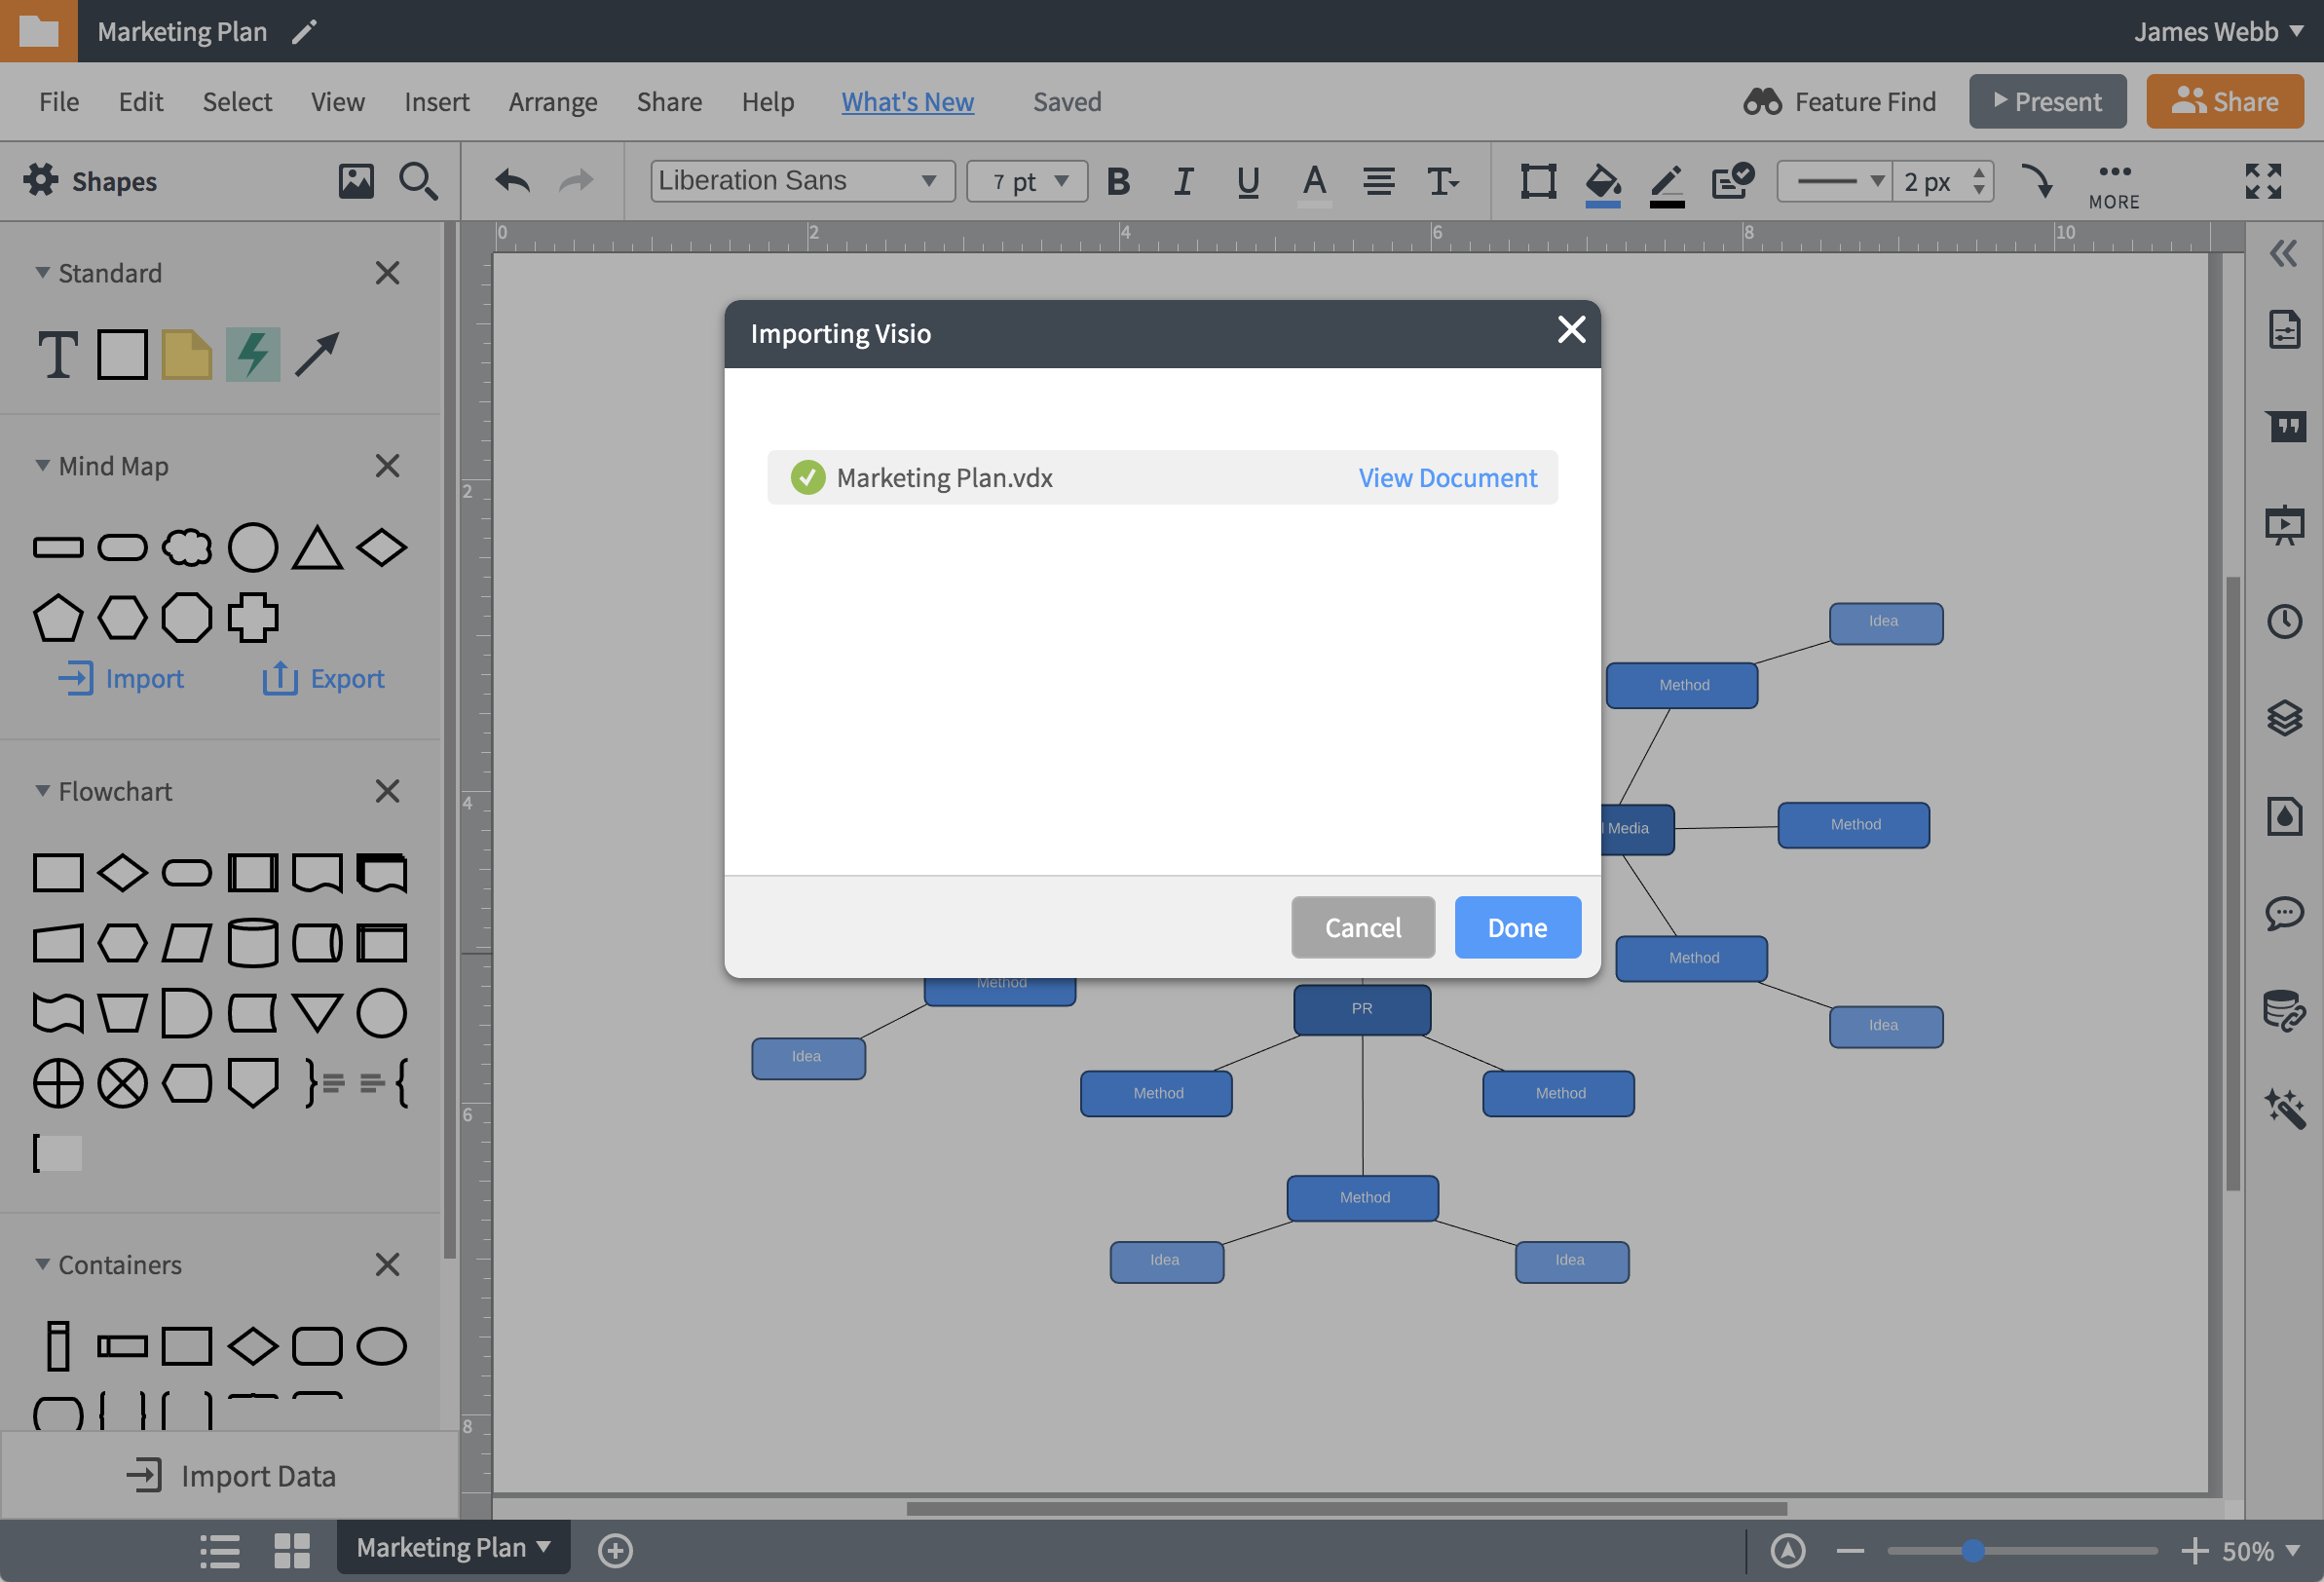
Task: Collapse the Mind Map shapes section
Action: click(42, 466)
